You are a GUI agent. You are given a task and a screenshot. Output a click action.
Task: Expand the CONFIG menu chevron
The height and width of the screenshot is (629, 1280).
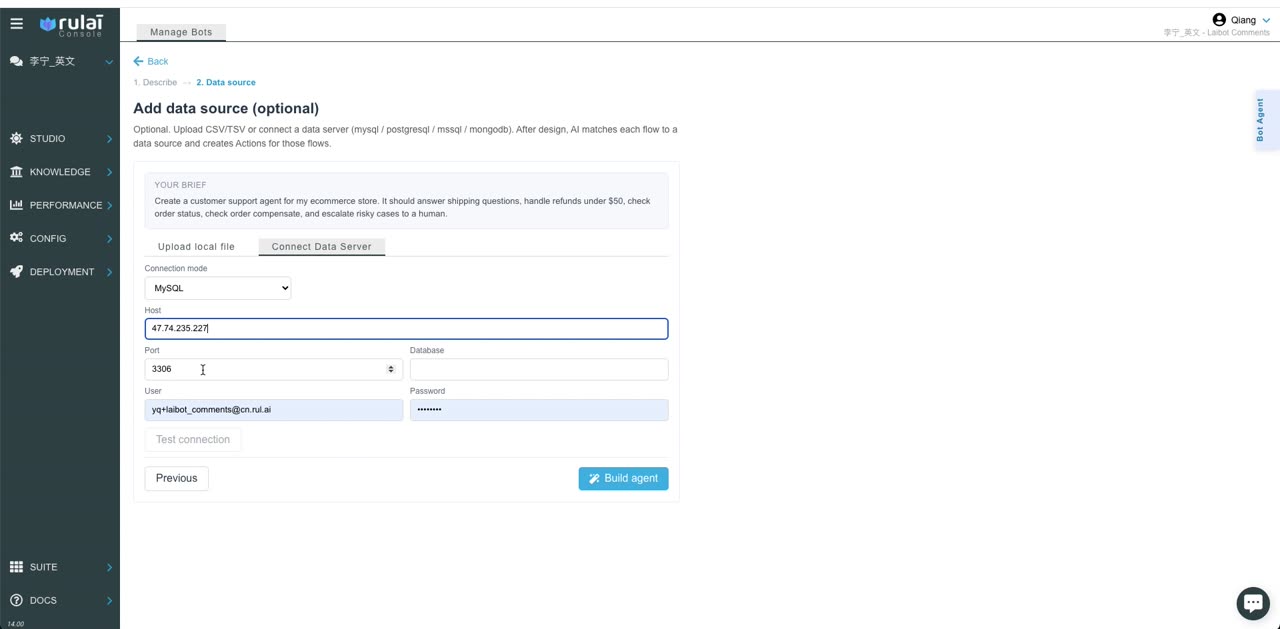click(x=109, y=239)
